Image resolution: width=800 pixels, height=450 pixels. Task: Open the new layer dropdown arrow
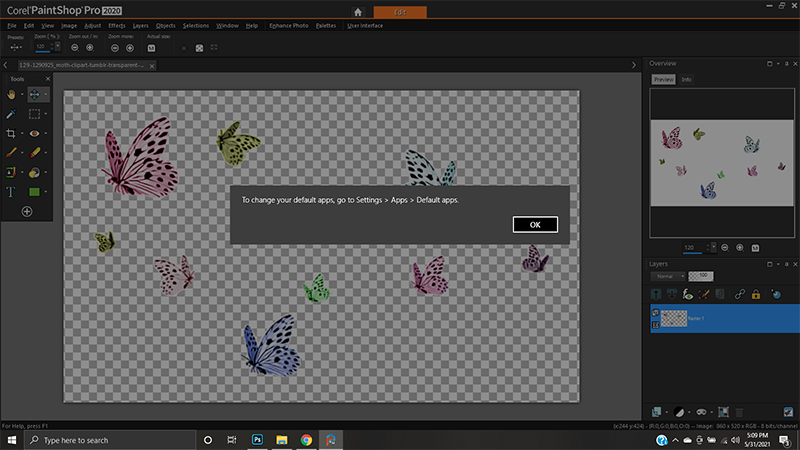667,412
